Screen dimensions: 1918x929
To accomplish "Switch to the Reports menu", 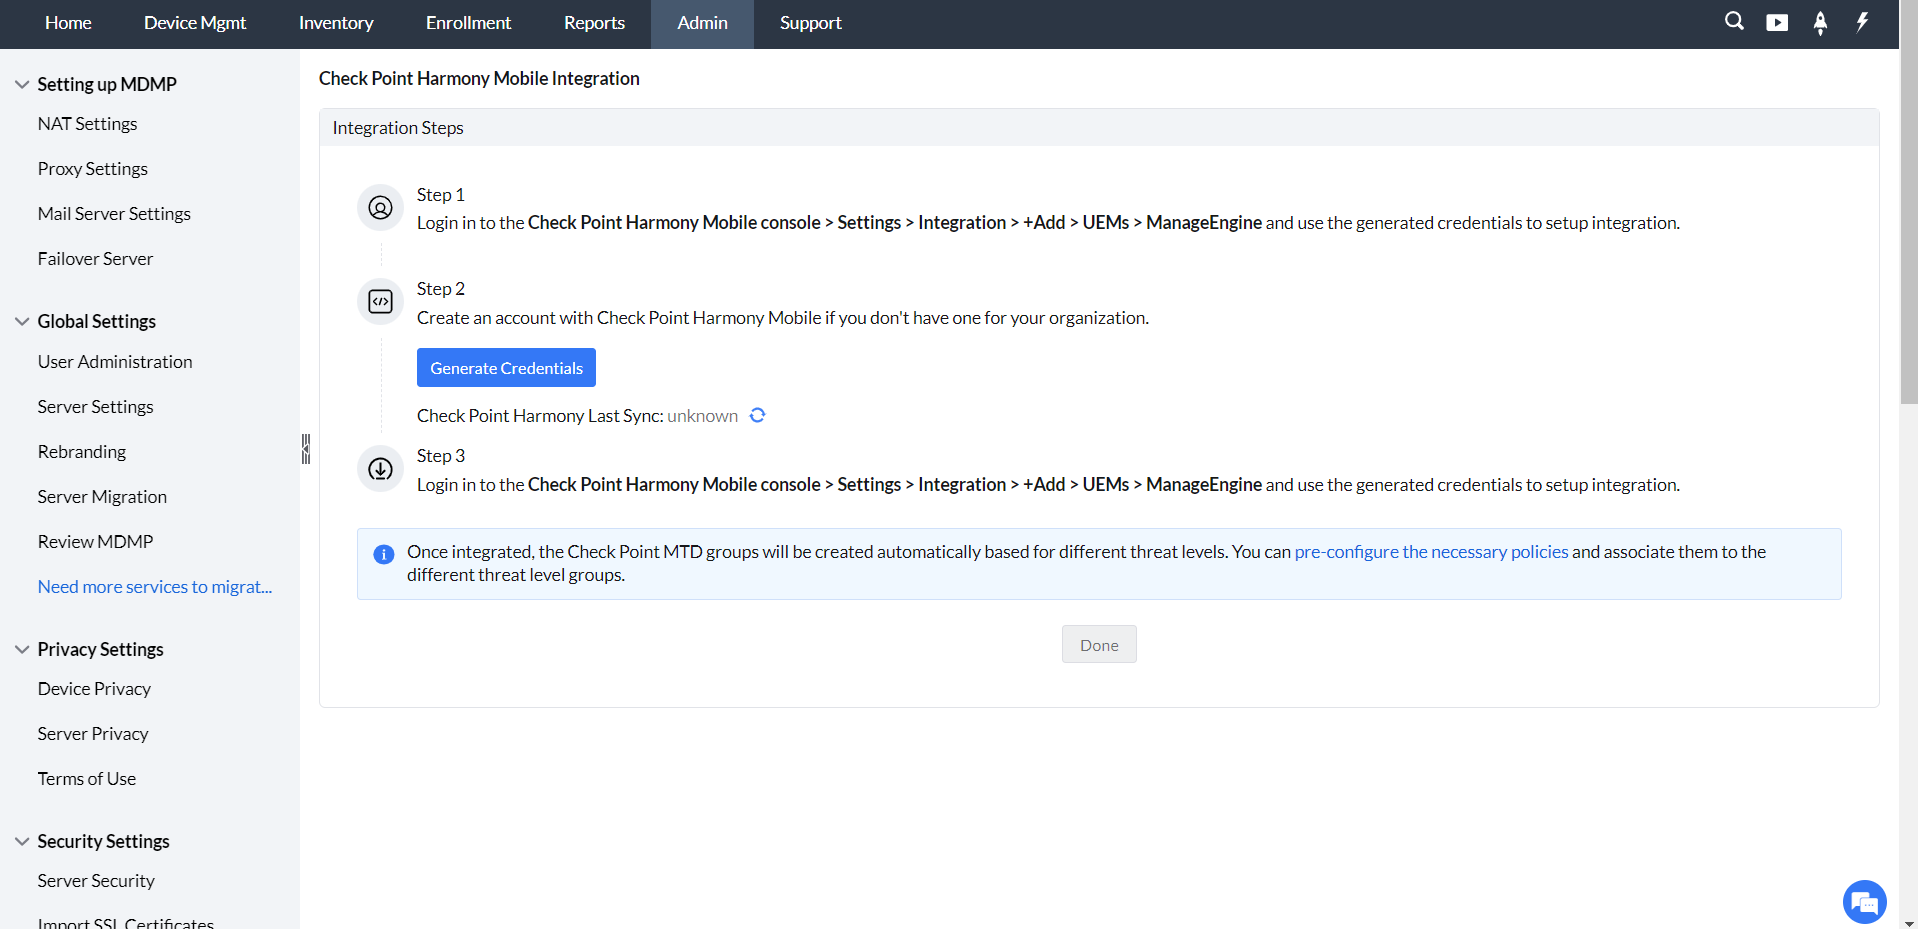I will pos(594,22).
